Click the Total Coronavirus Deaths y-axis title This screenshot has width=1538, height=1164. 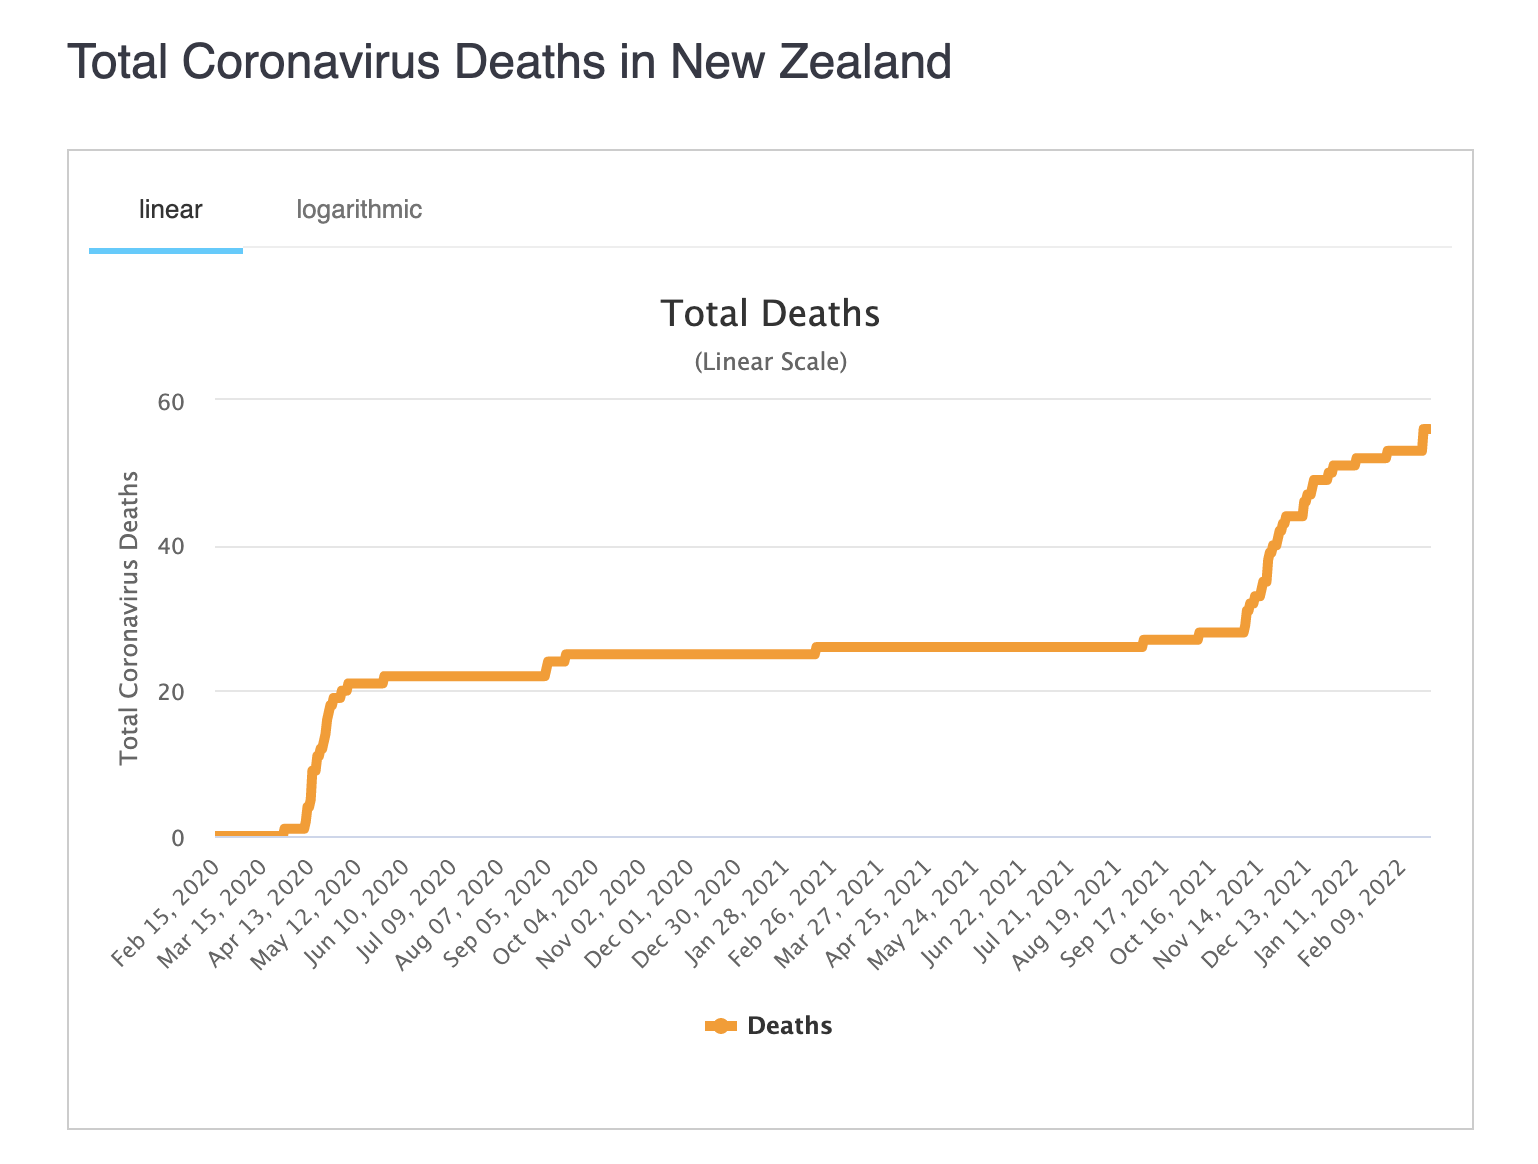[129, 618]
